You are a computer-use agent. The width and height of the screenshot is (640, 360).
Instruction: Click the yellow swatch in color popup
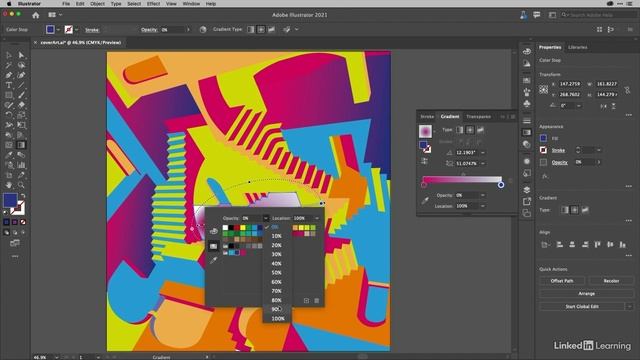coord(243,228)
